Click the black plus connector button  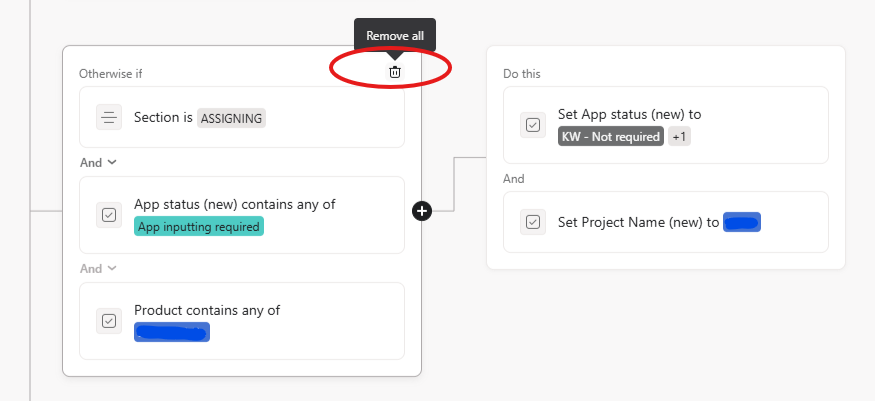click(422, 210)
